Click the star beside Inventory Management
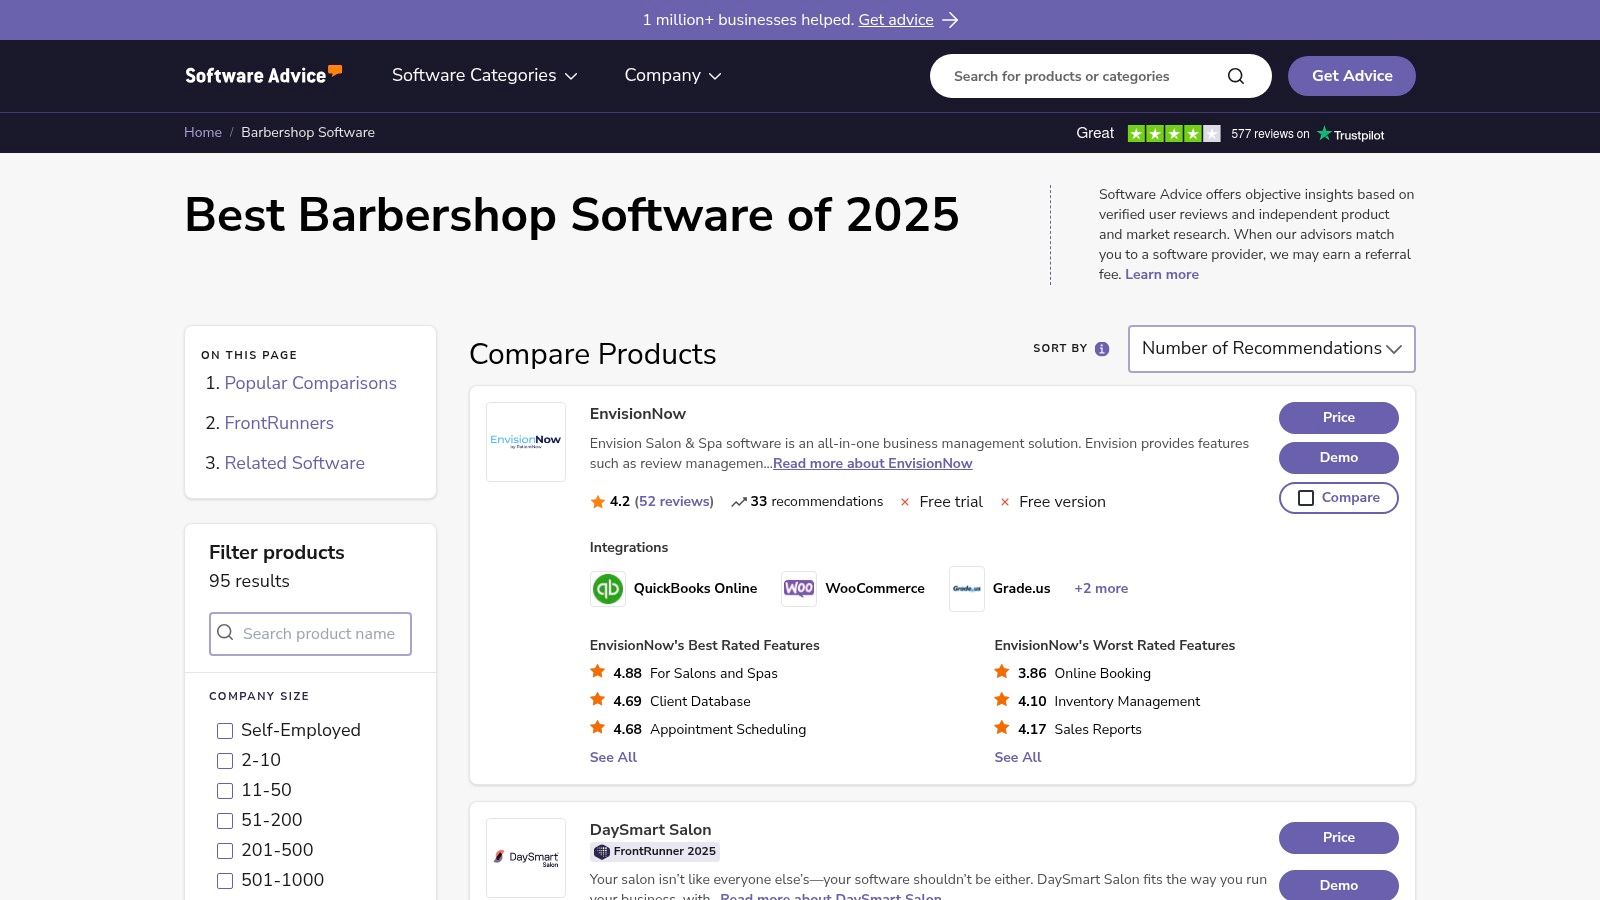 pyautogui.click(x=1002, y=700)
